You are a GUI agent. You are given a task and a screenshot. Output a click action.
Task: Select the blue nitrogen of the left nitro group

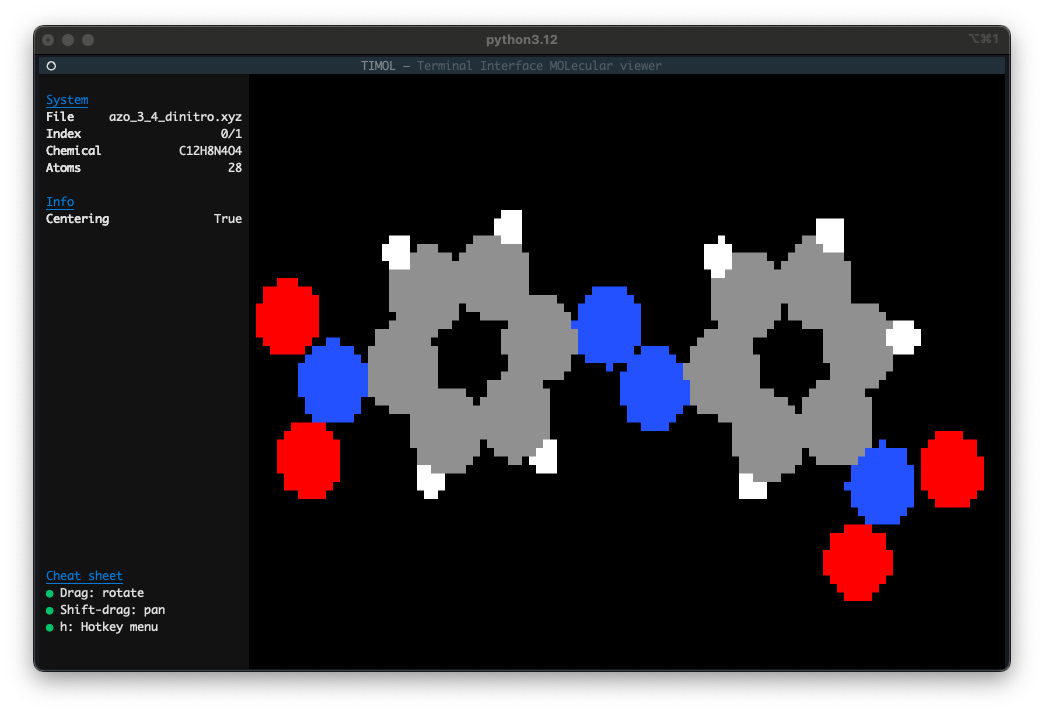[332, 381]
